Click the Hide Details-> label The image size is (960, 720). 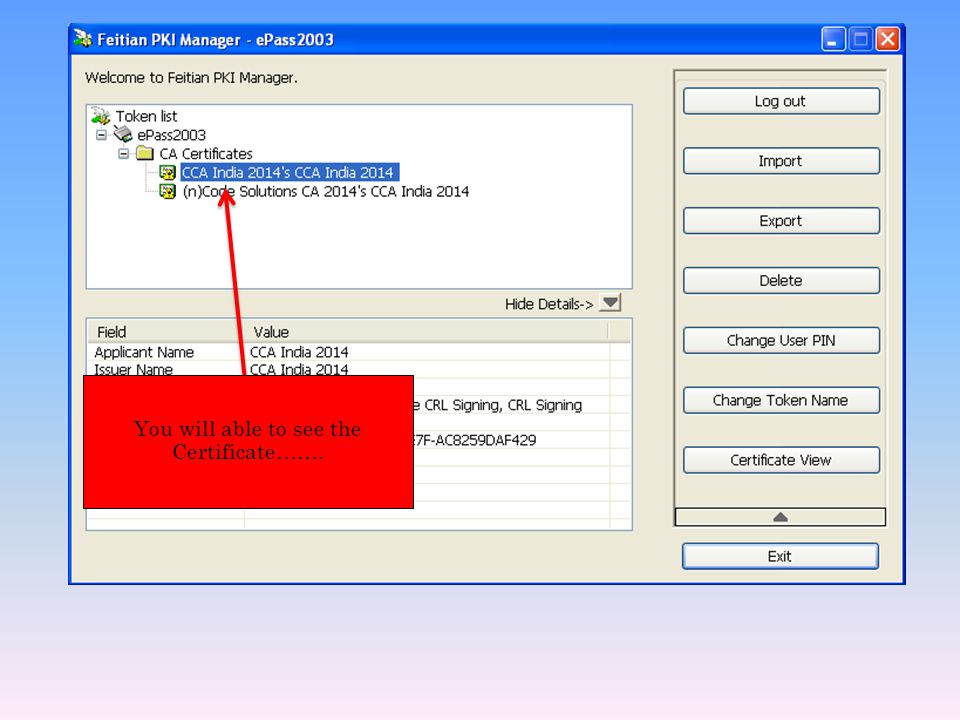point(549,304)
